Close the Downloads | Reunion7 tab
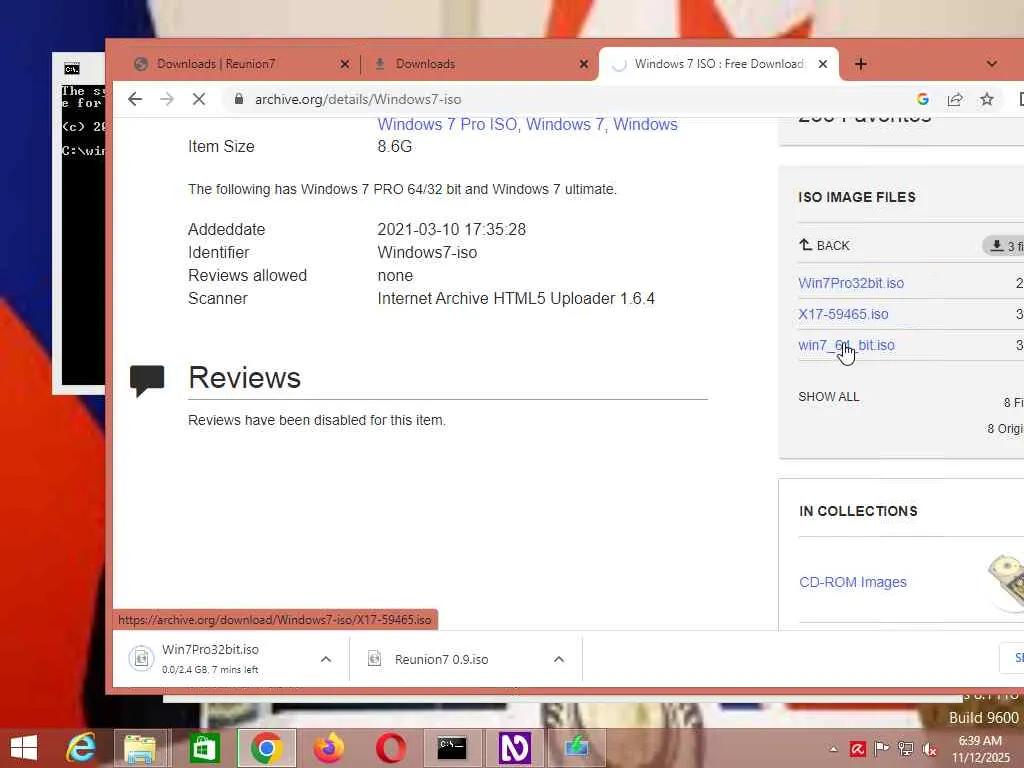Image resolution: width=1024 pixels, height=768 pixels. point(345,64)
